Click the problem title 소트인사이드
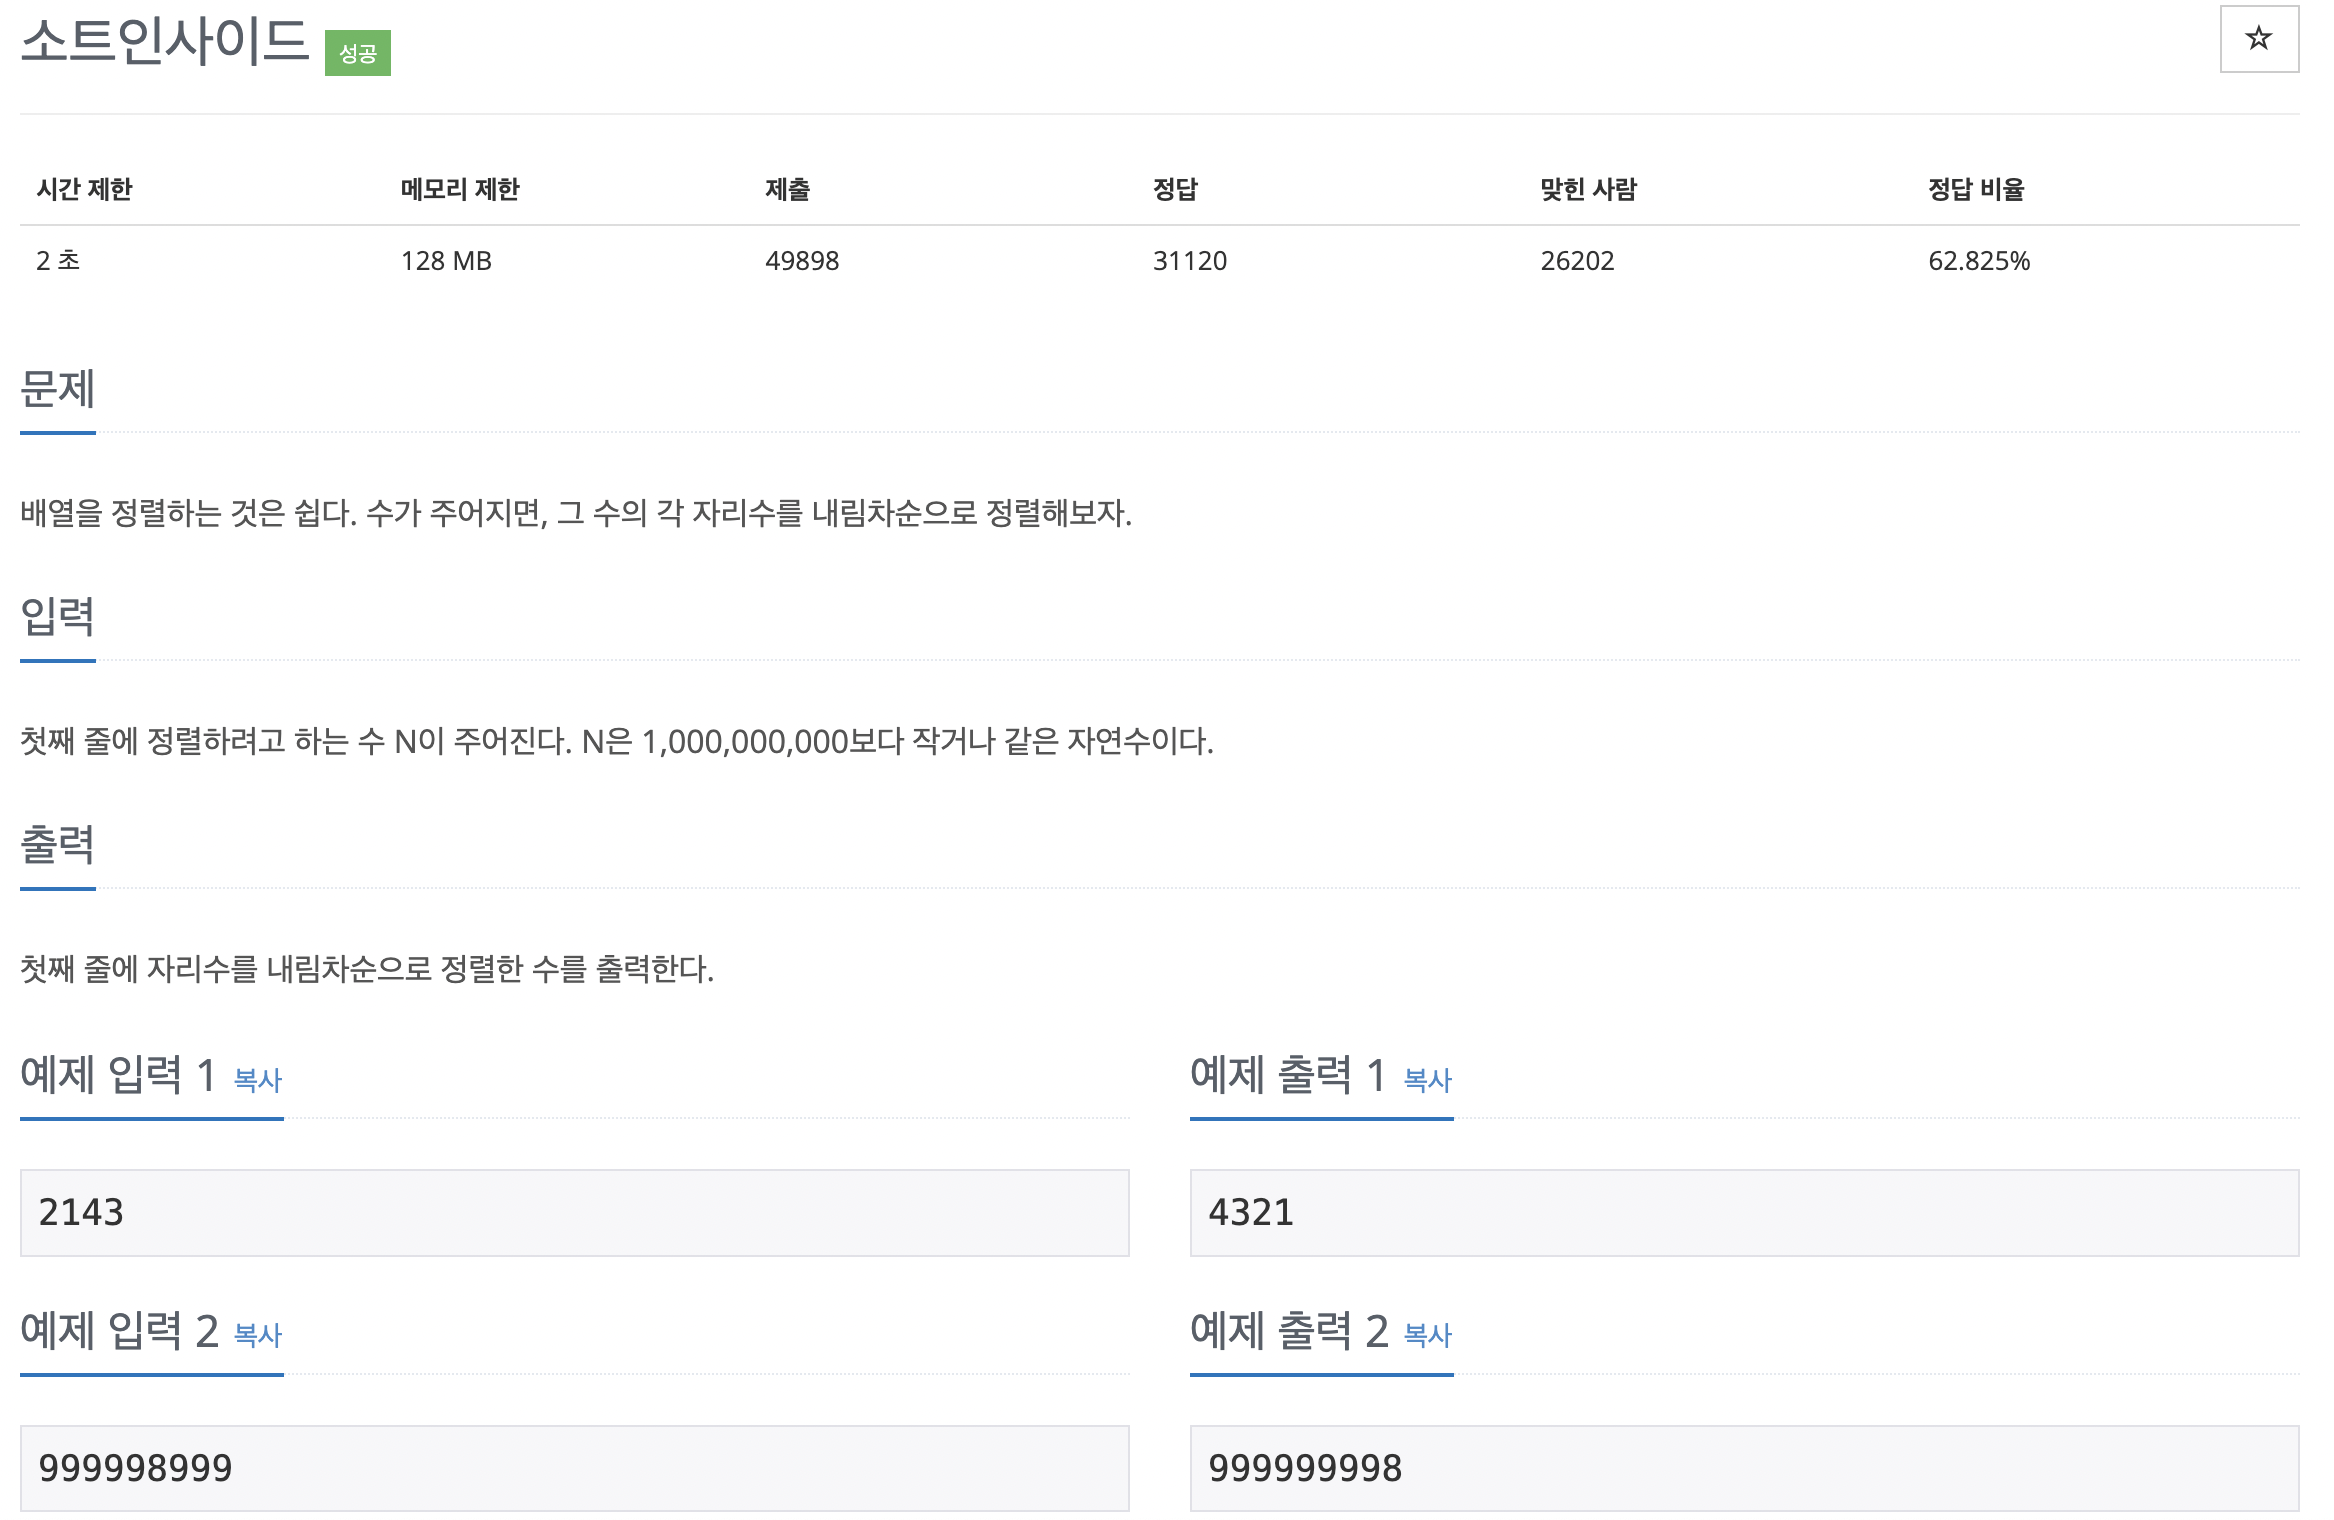The width and height of the screenshot is (2334, 1520). (x=165, y=42)
